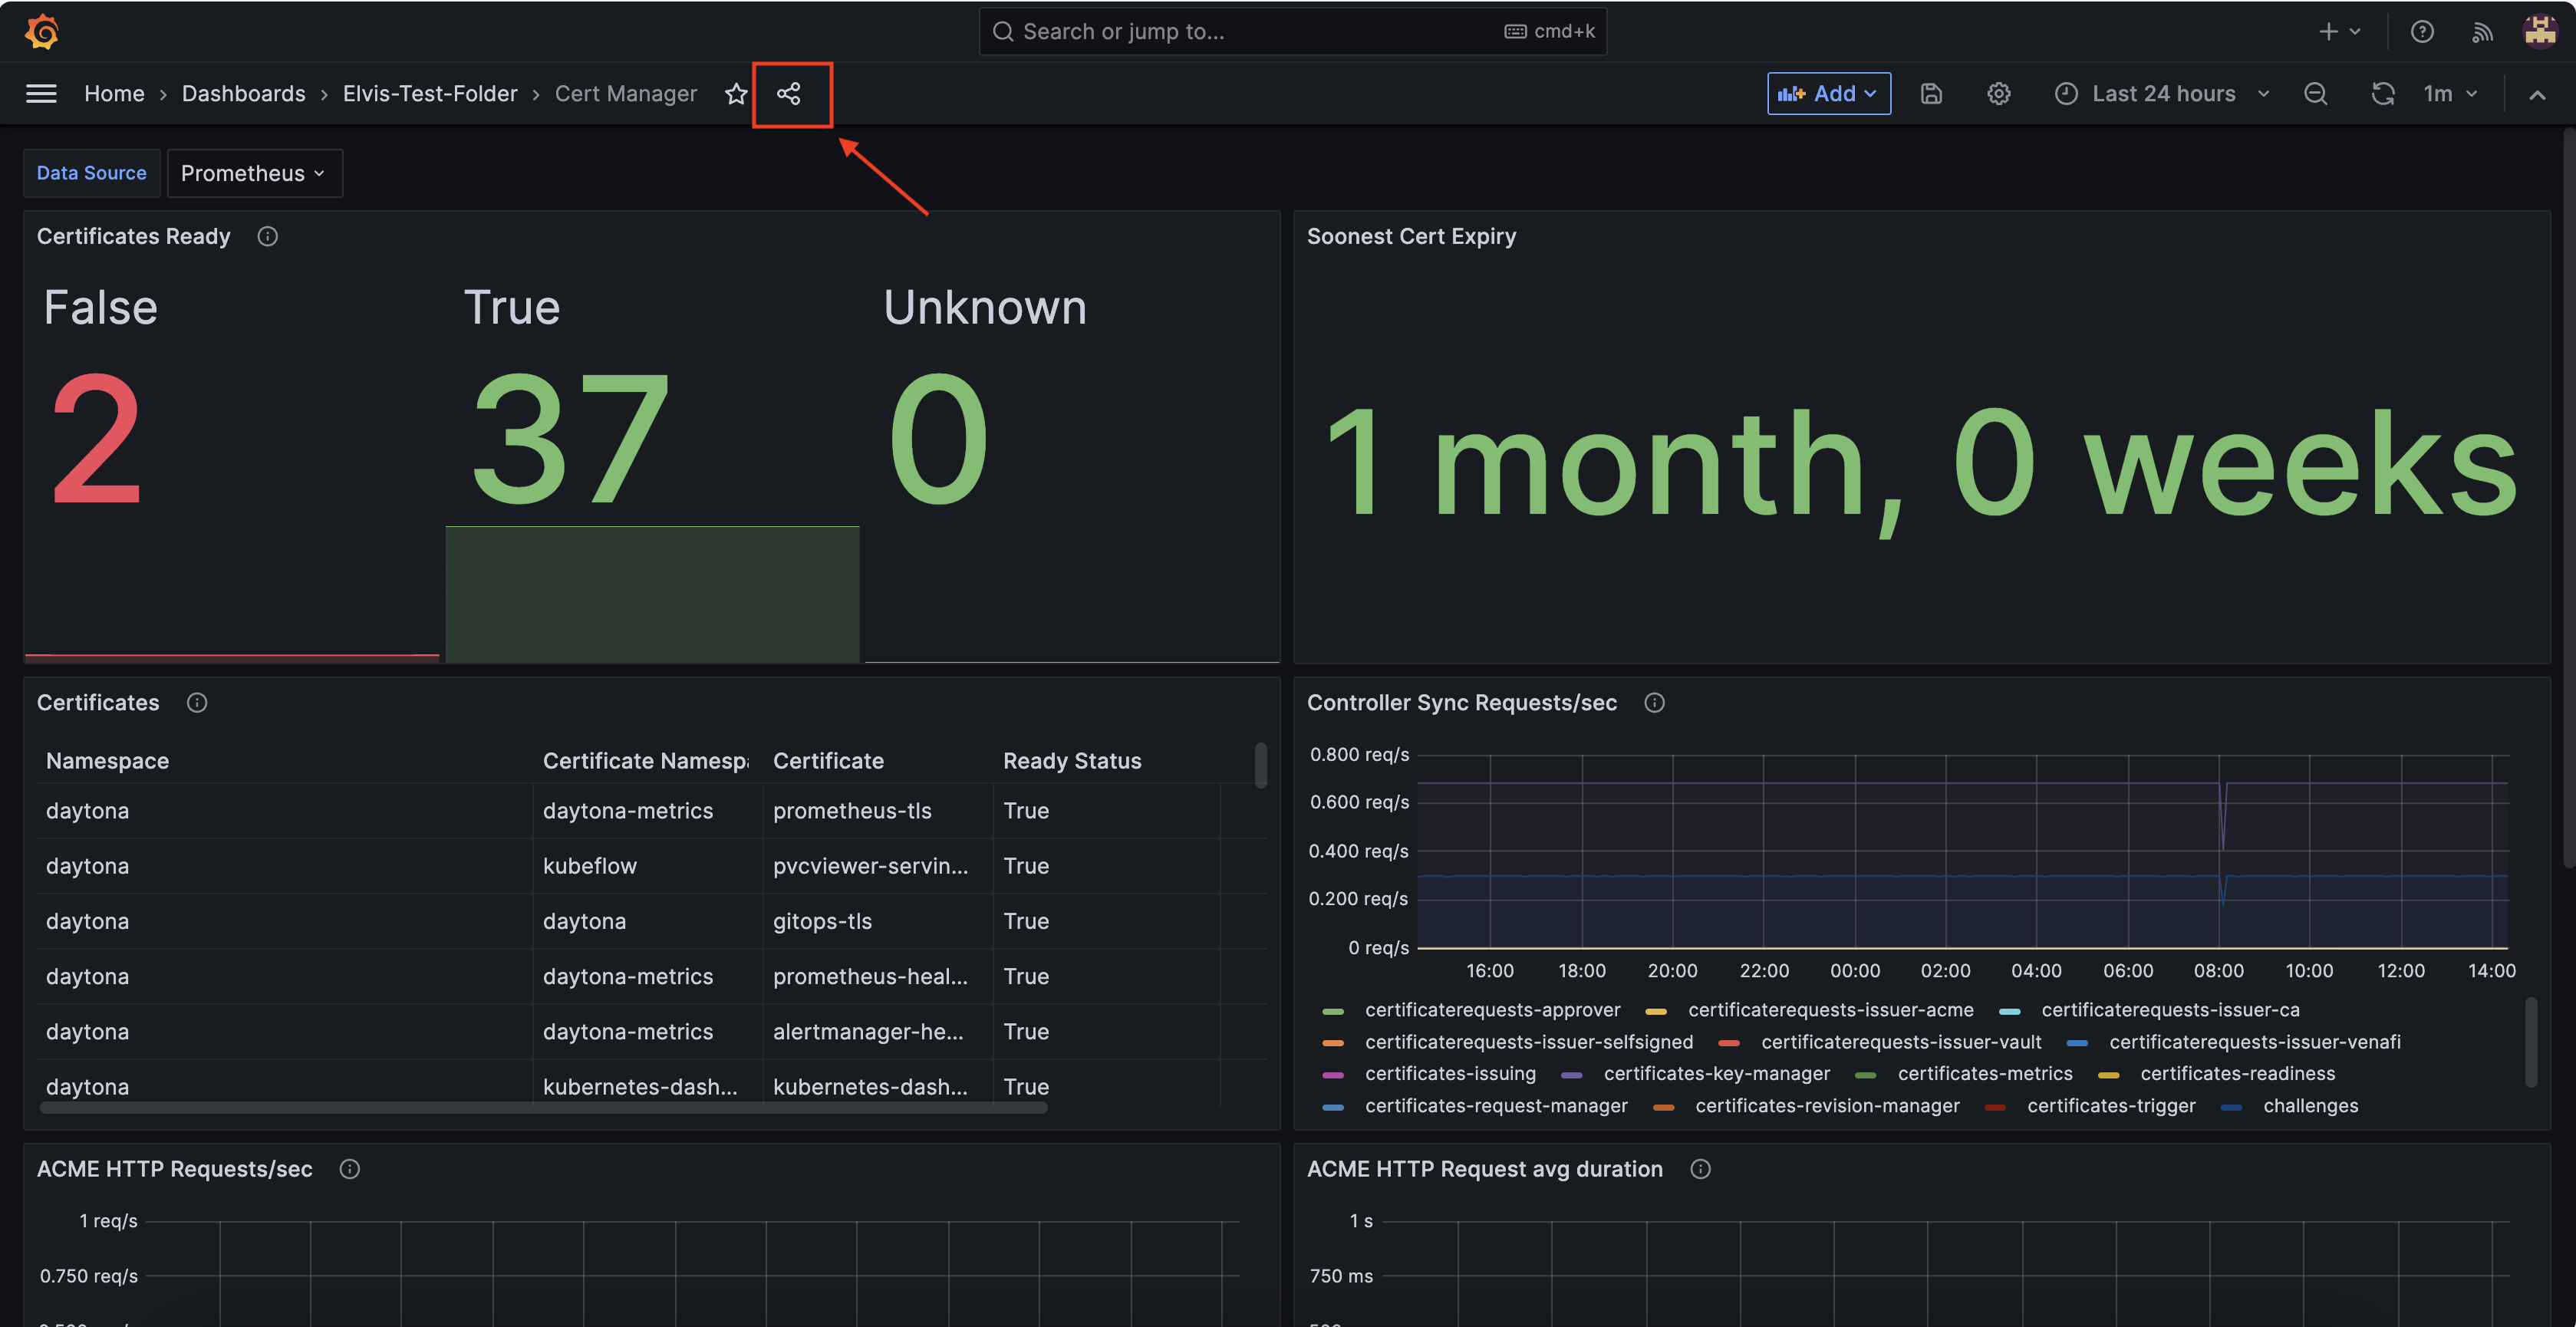
Task: Go to Dashboards breadcrumb
Action: pos(243,93)
